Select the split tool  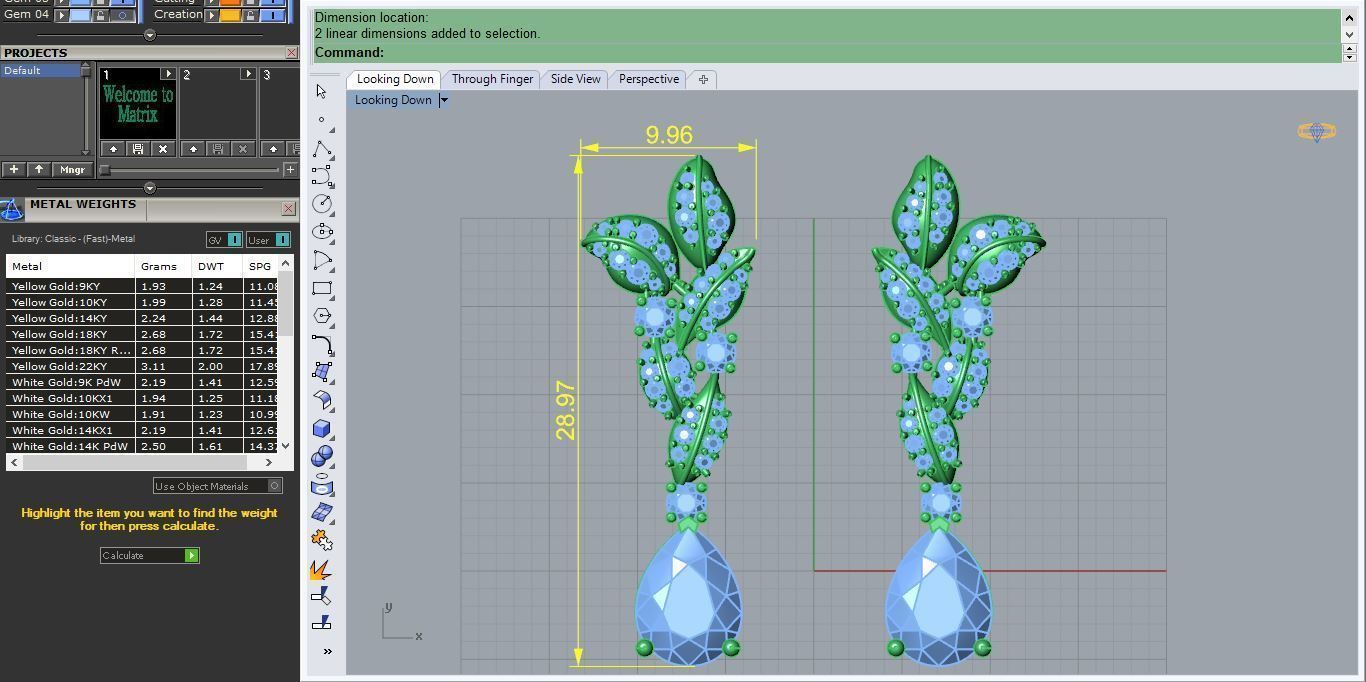321,623
